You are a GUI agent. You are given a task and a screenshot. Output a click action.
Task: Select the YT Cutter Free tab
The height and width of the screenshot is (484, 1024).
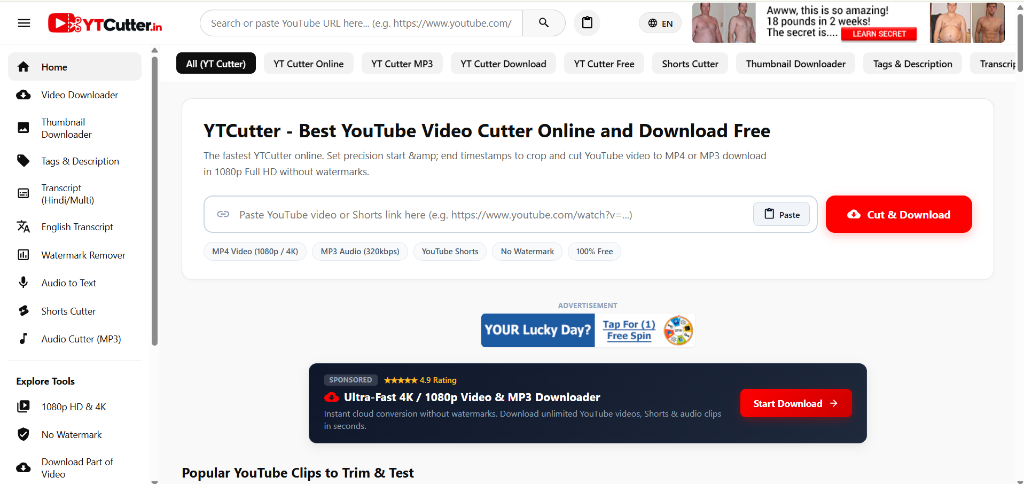click(604, 63)
